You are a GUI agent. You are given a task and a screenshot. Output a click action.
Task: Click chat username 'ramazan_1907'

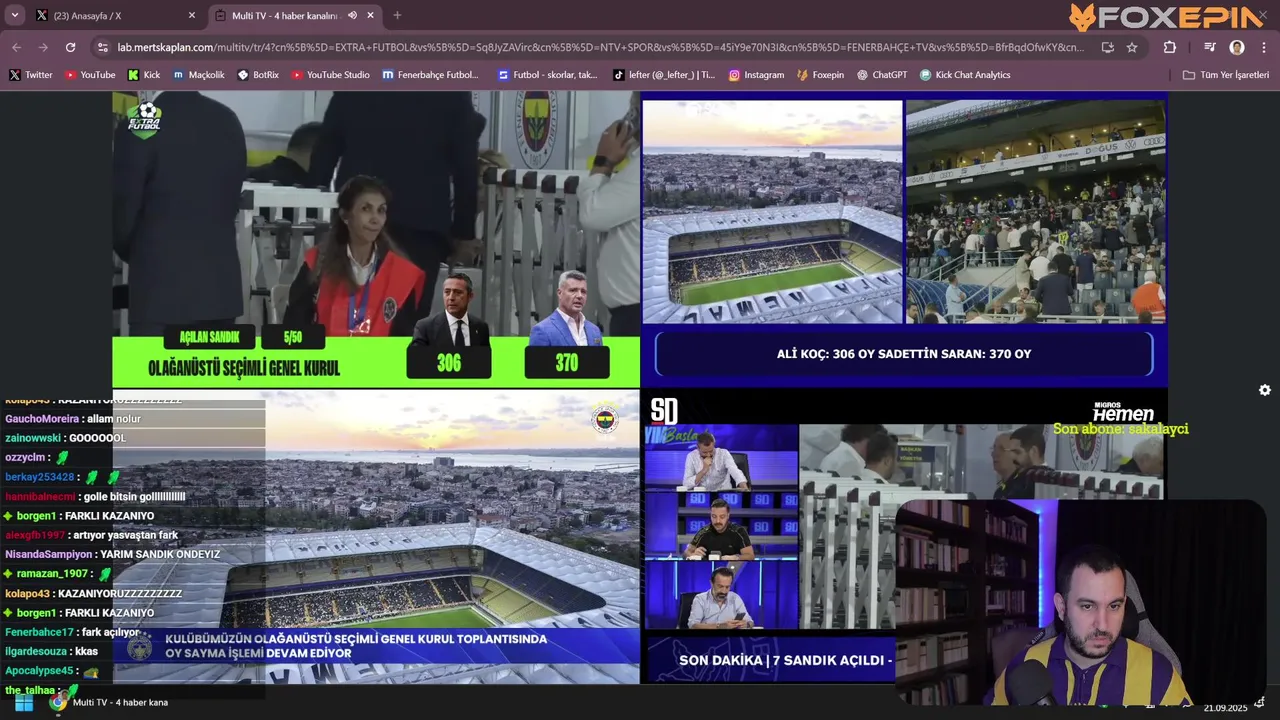pyautogui.click(x=53, y=574)
